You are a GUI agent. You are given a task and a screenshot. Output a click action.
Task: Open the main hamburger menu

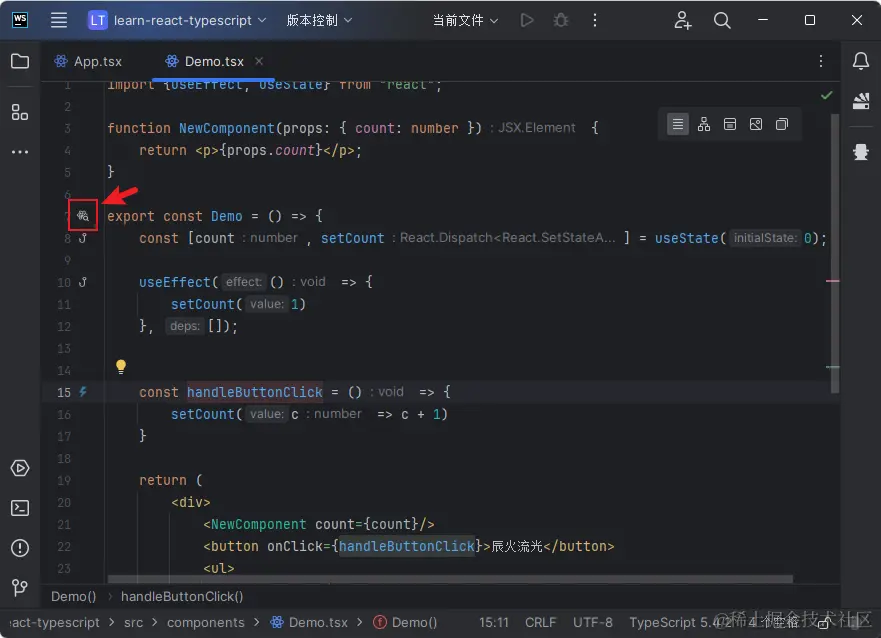[57, 20]
